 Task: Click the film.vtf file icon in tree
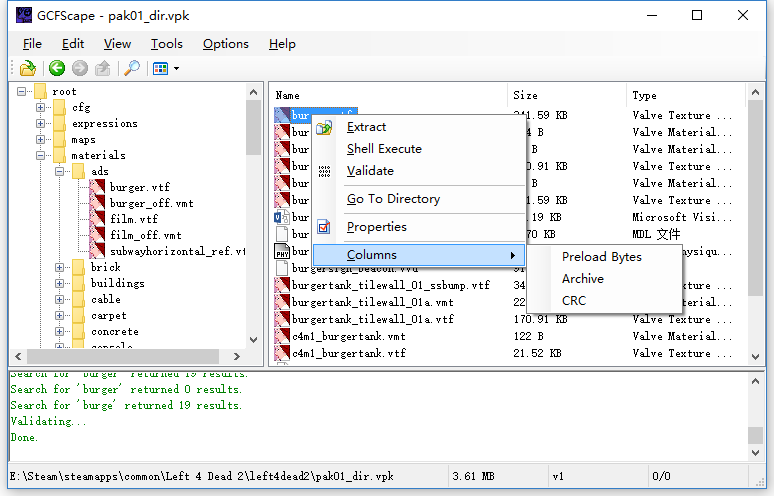[97, 219]
